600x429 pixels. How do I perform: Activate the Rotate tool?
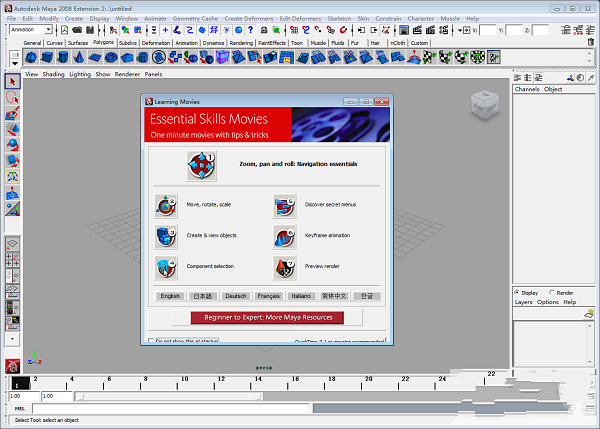click(12, 145)
